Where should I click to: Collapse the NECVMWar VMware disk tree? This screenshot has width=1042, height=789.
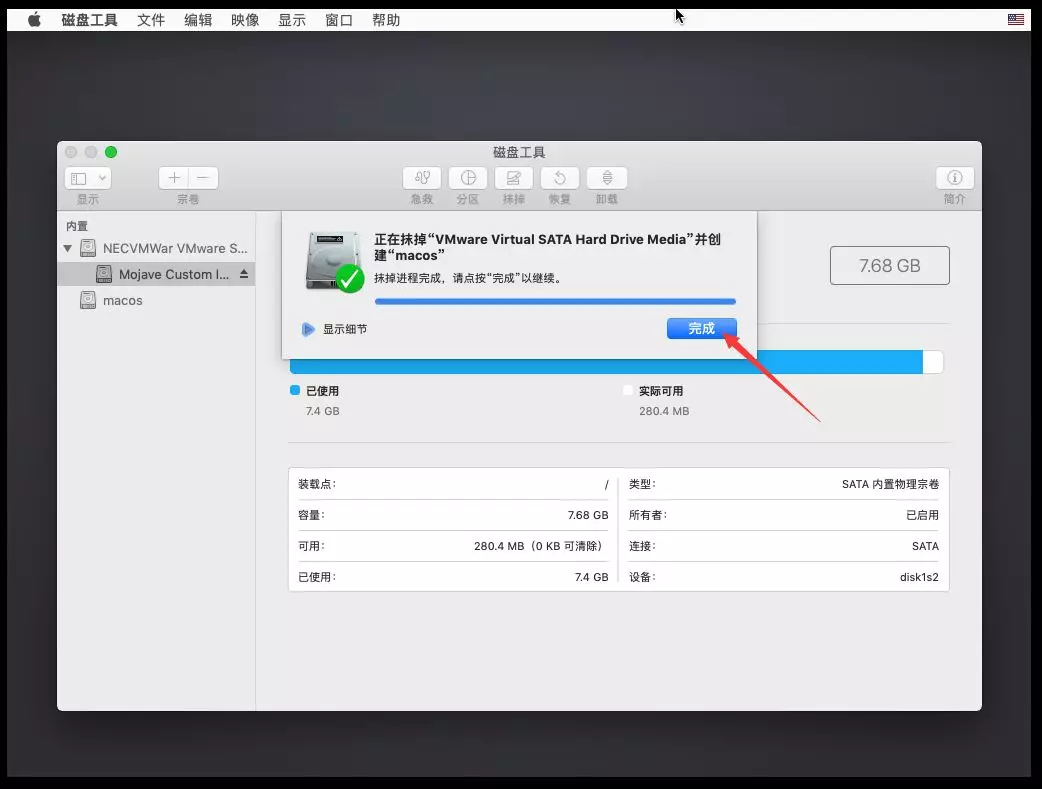[x=68, y=249]
